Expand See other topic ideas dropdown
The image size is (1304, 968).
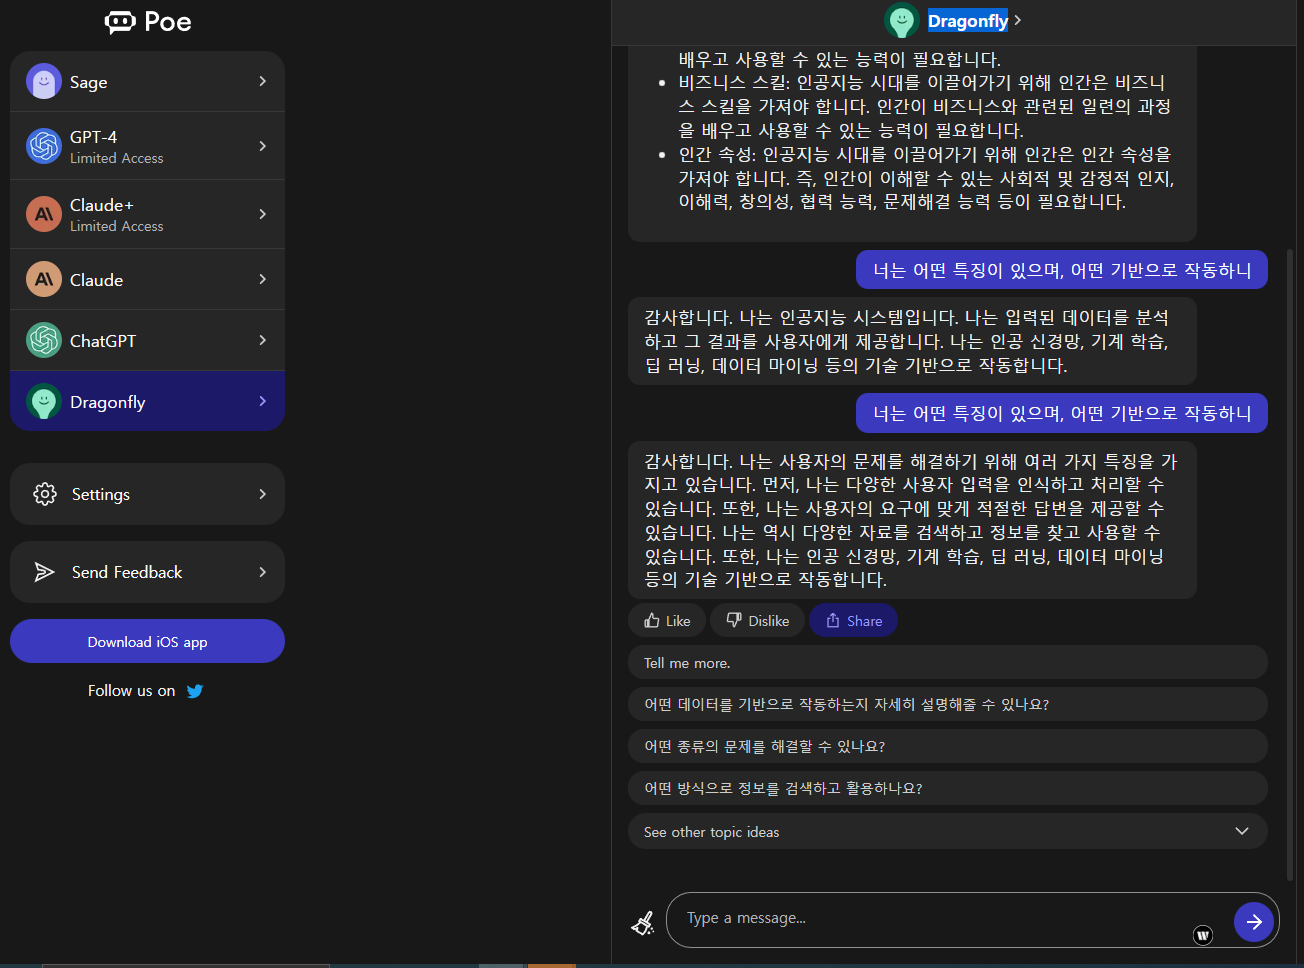(x=1242, y=831)
